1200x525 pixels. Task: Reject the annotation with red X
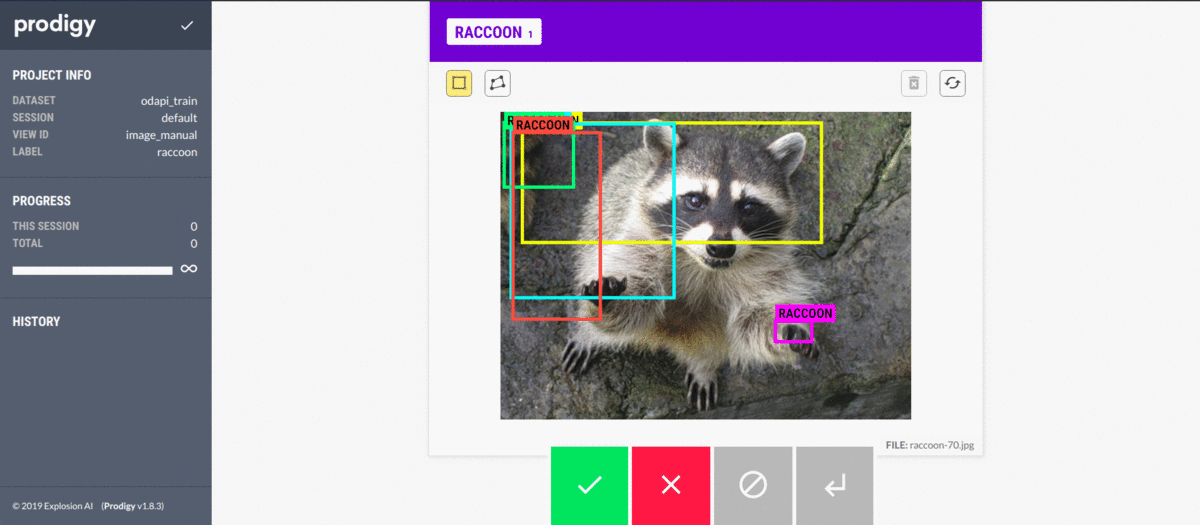(x=671, y=485)
